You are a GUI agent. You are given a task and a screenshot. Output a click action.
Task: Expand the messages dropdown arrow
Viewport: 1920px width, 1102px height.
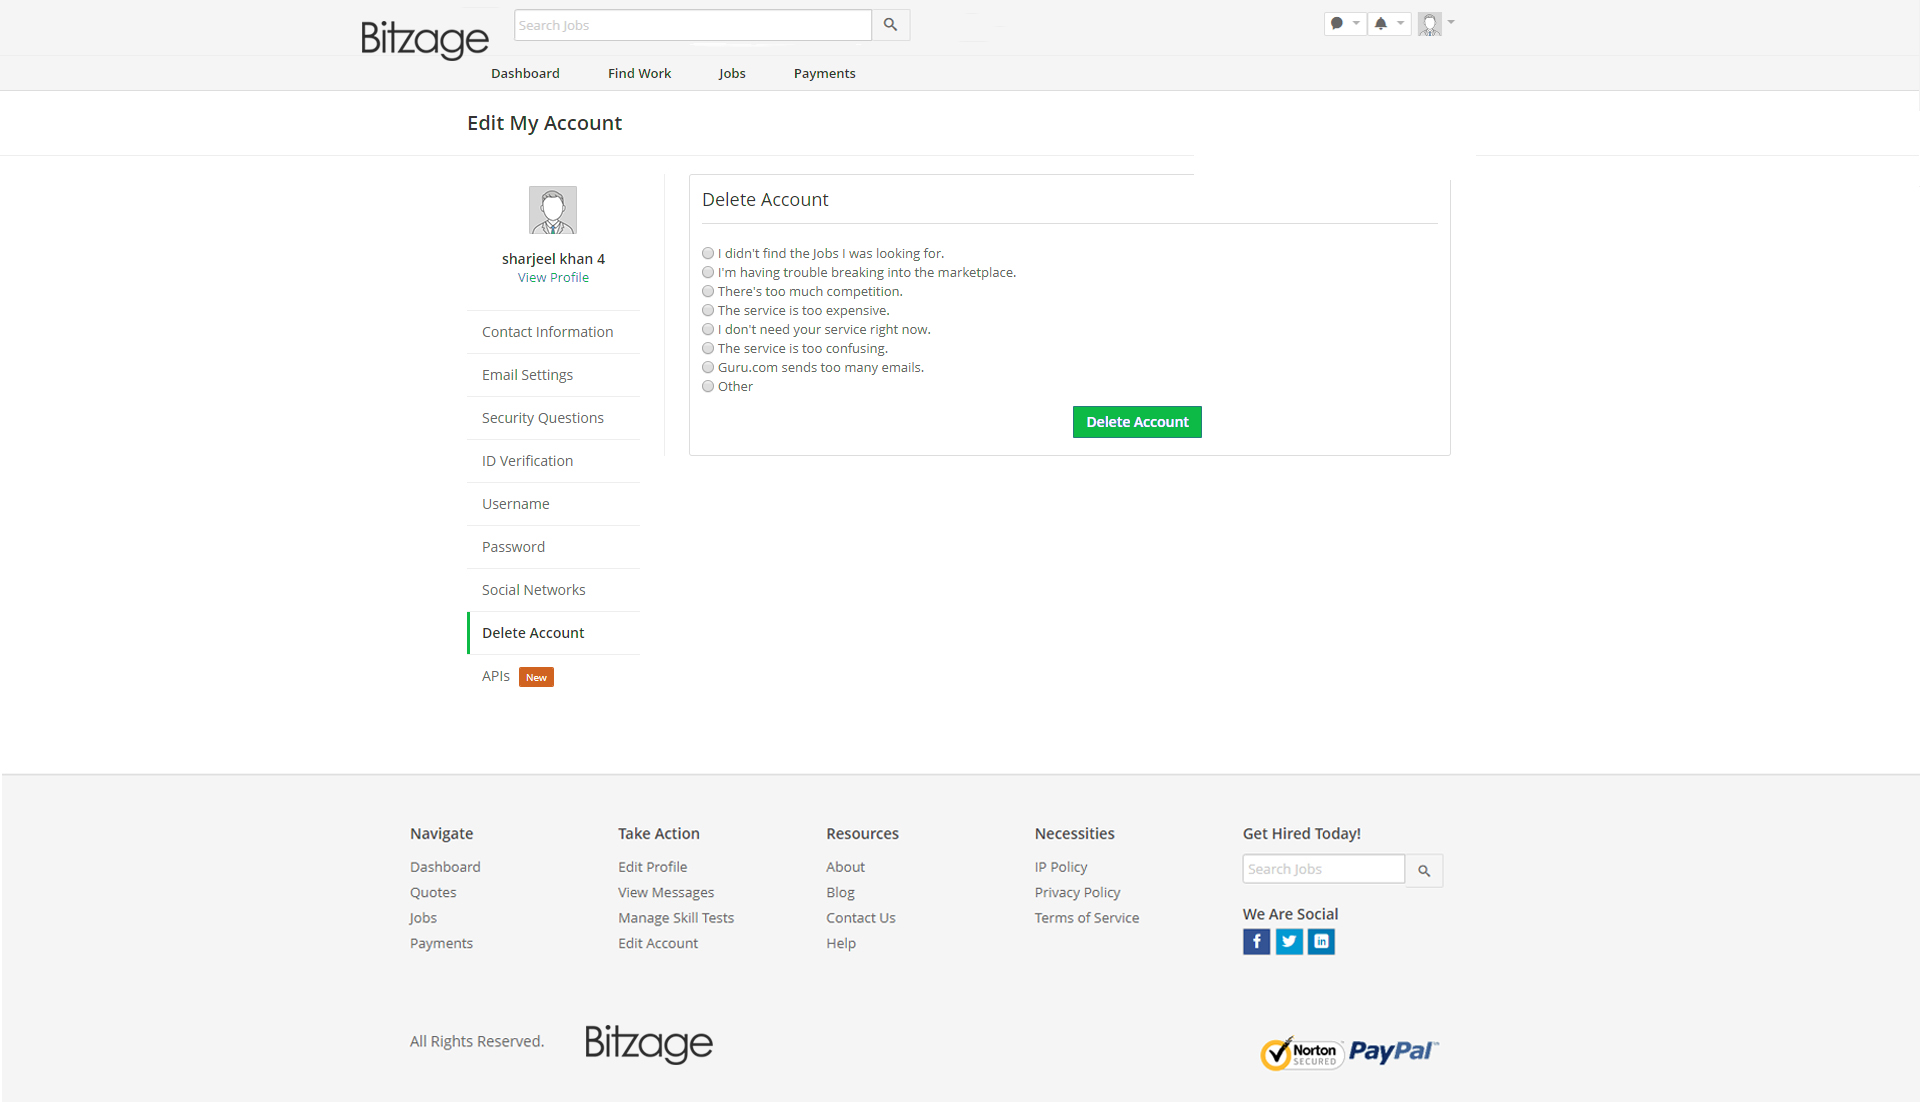(x=1356, y=23)
